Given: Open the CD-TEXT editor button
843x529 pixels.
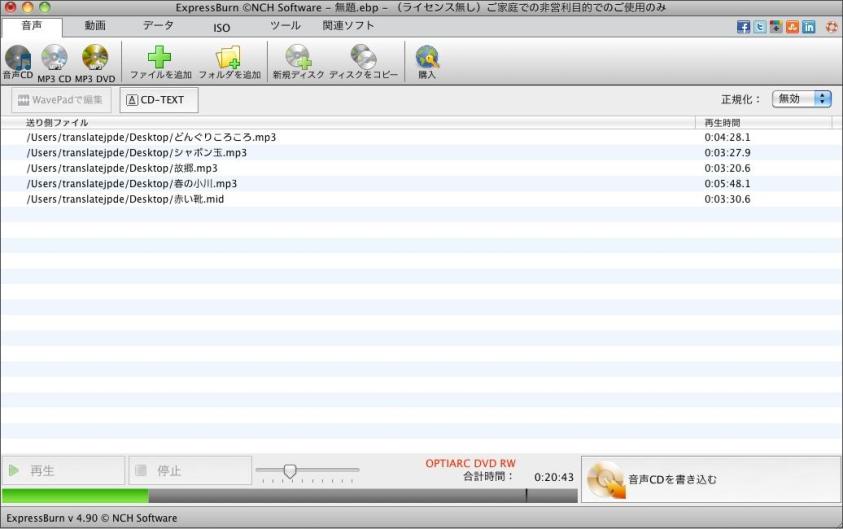Looking at the screenshot, I should click(x=159, y=100).
